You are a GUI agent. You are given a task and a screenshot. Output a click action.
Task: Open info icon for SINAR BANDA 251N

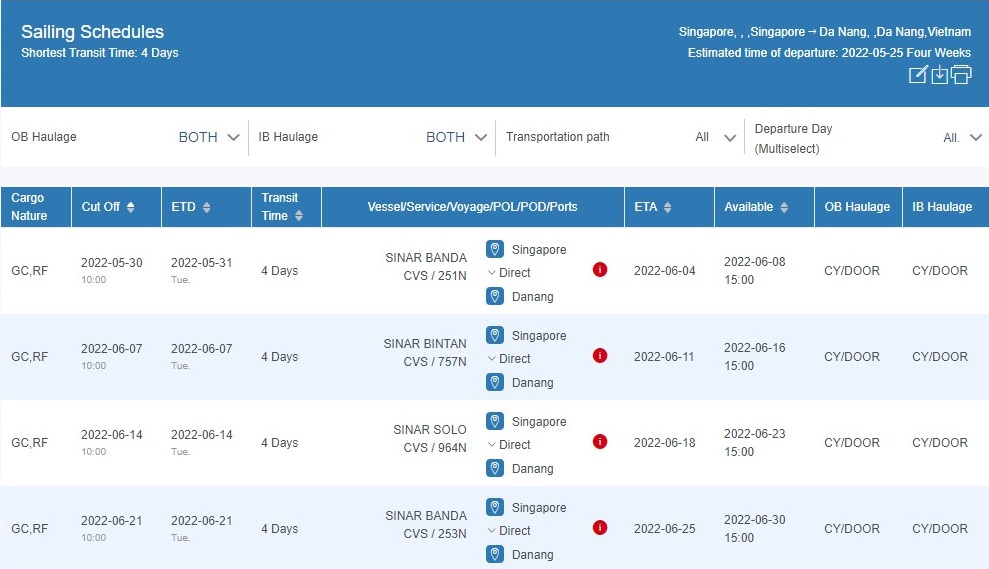[600, 269]
